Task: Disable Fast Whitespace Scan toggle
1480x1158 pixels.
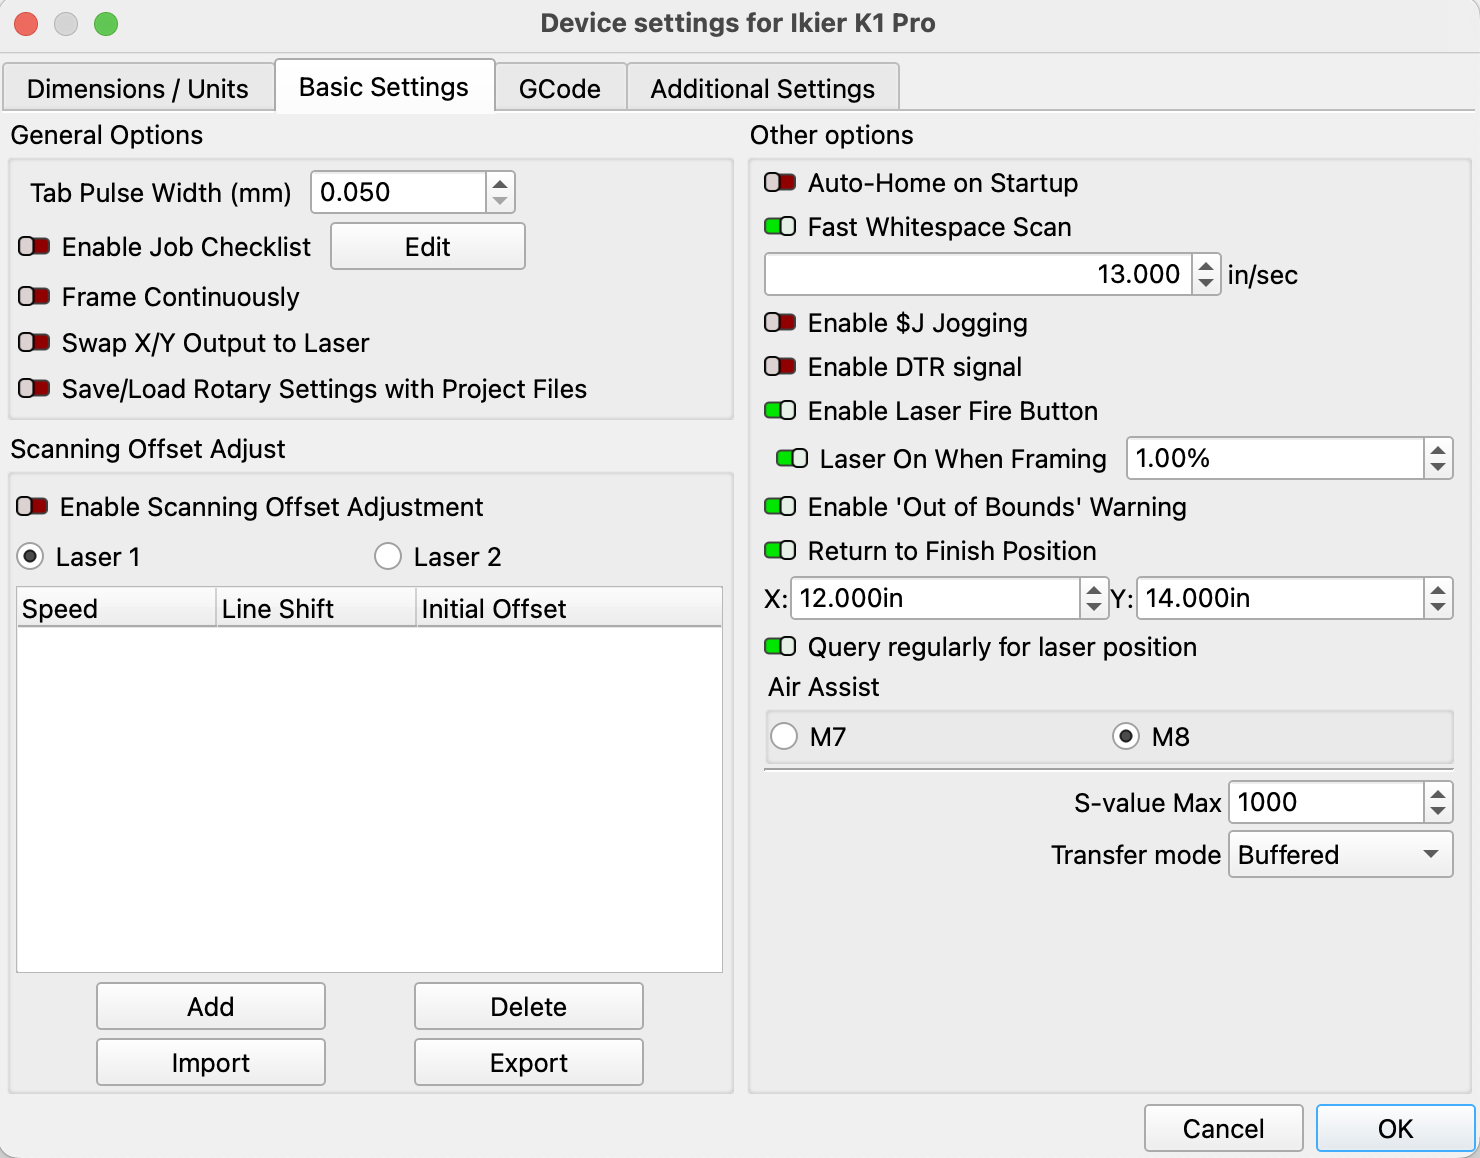Action: click(x=780, y=227)
